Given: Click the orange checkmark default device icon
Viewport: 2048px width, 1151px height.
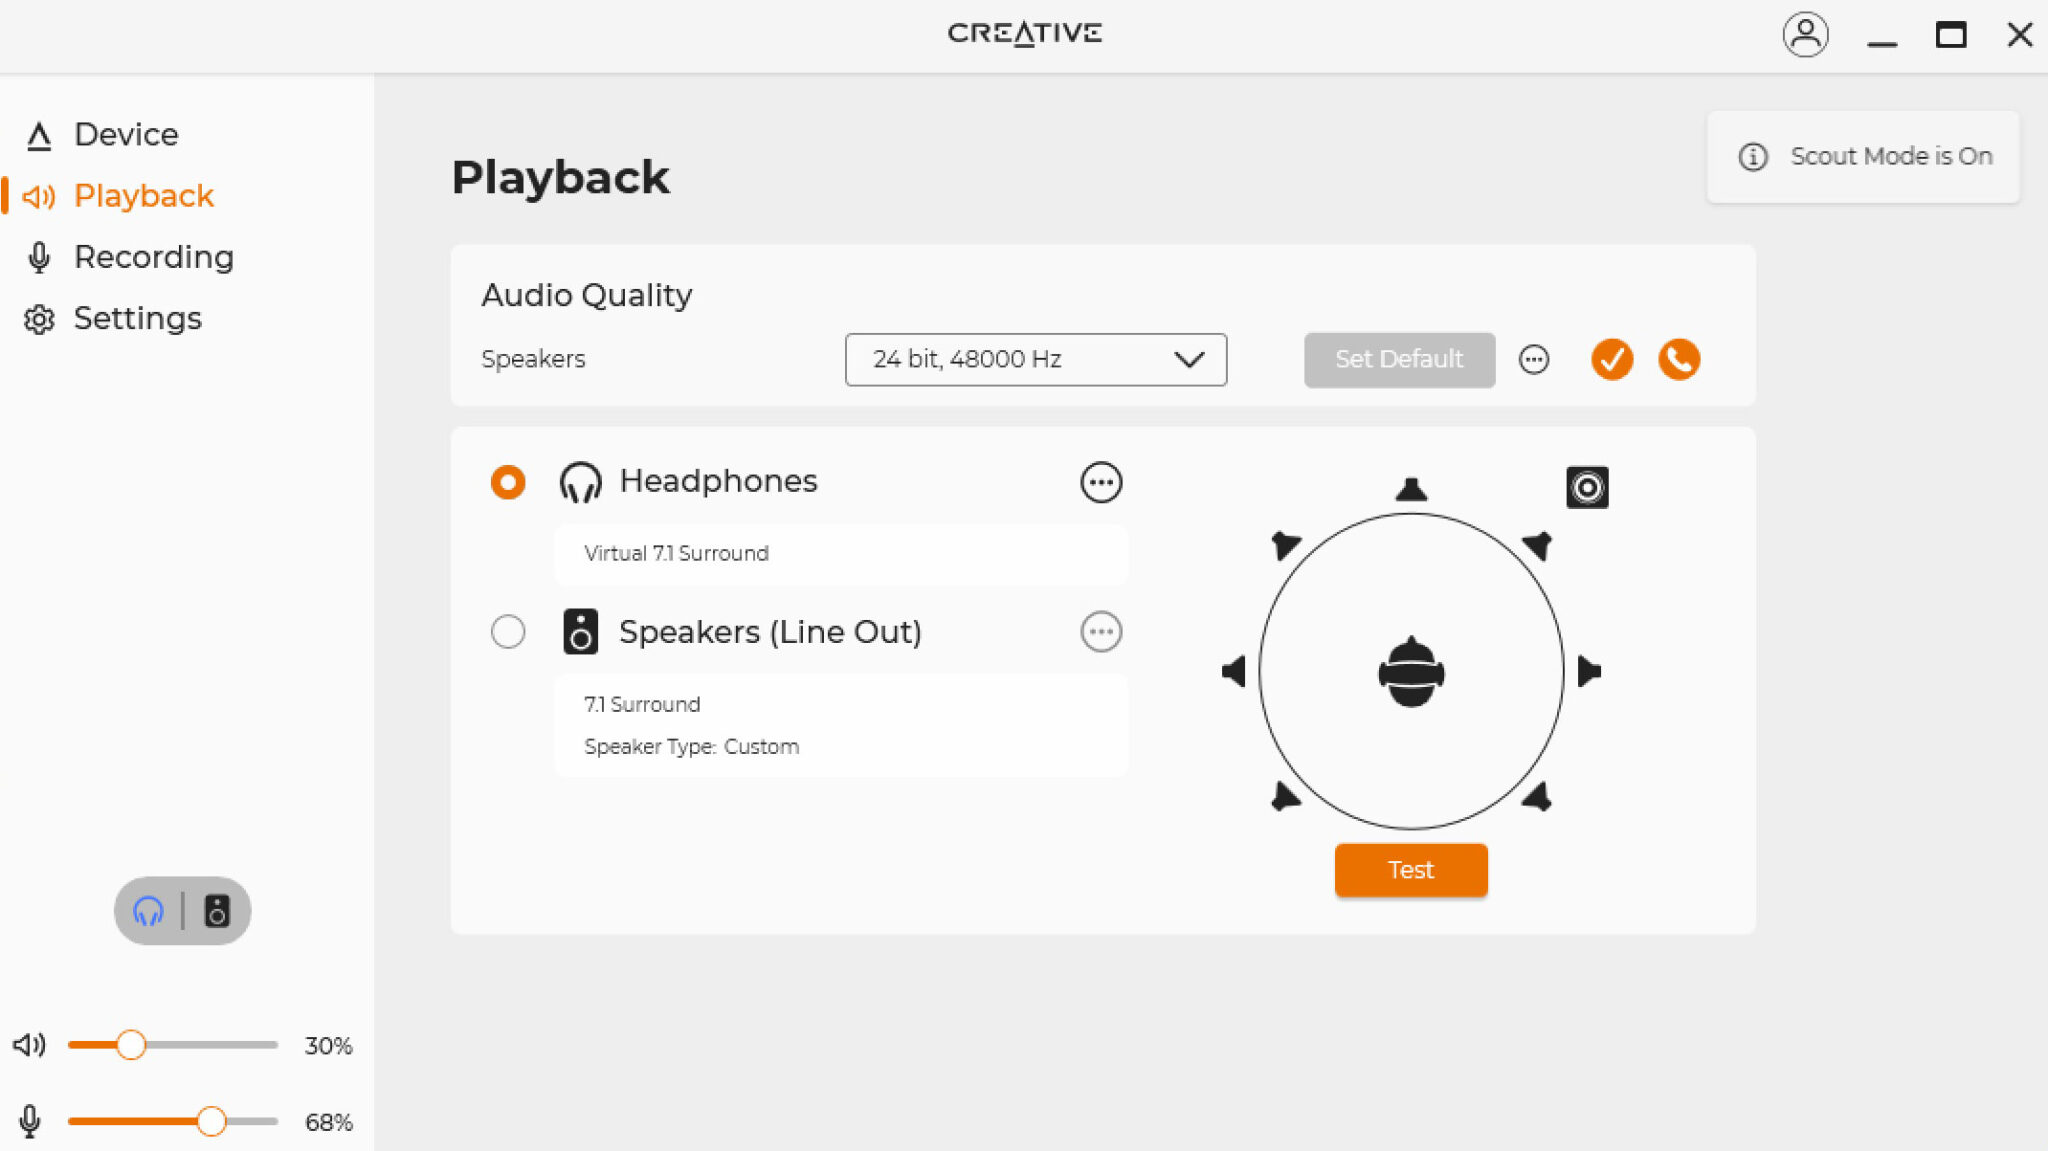Looking at the screenshot, I should [1612, 359].
